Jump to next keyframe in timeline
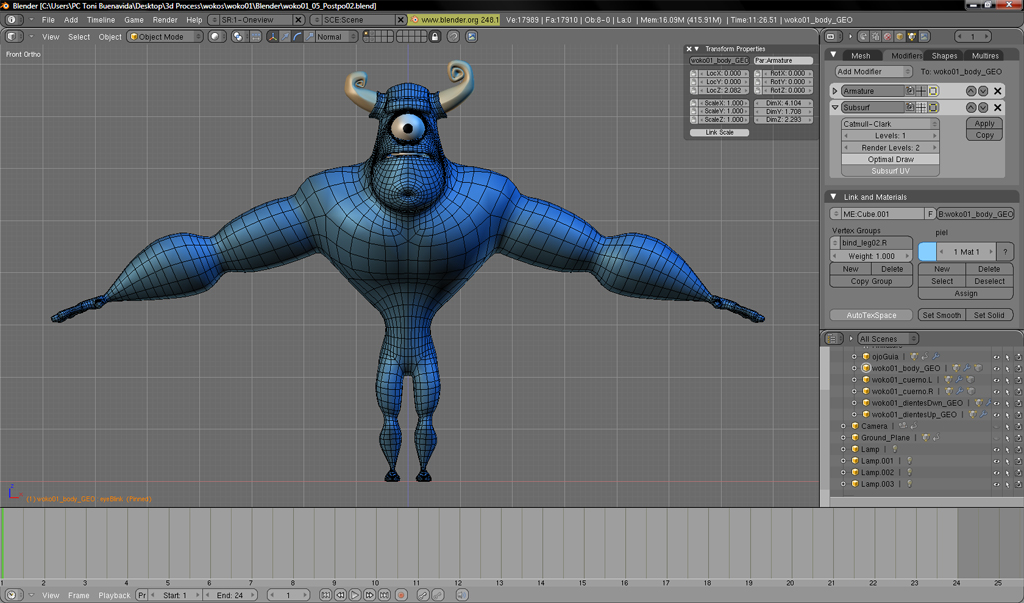This screenshot has height=603, width=1024. tap(370, 595)
